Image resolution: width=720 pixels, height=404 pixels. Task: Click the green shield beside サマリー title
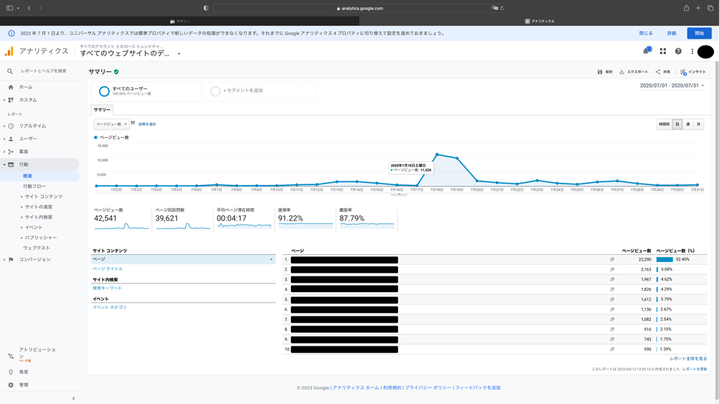[116, 72]
